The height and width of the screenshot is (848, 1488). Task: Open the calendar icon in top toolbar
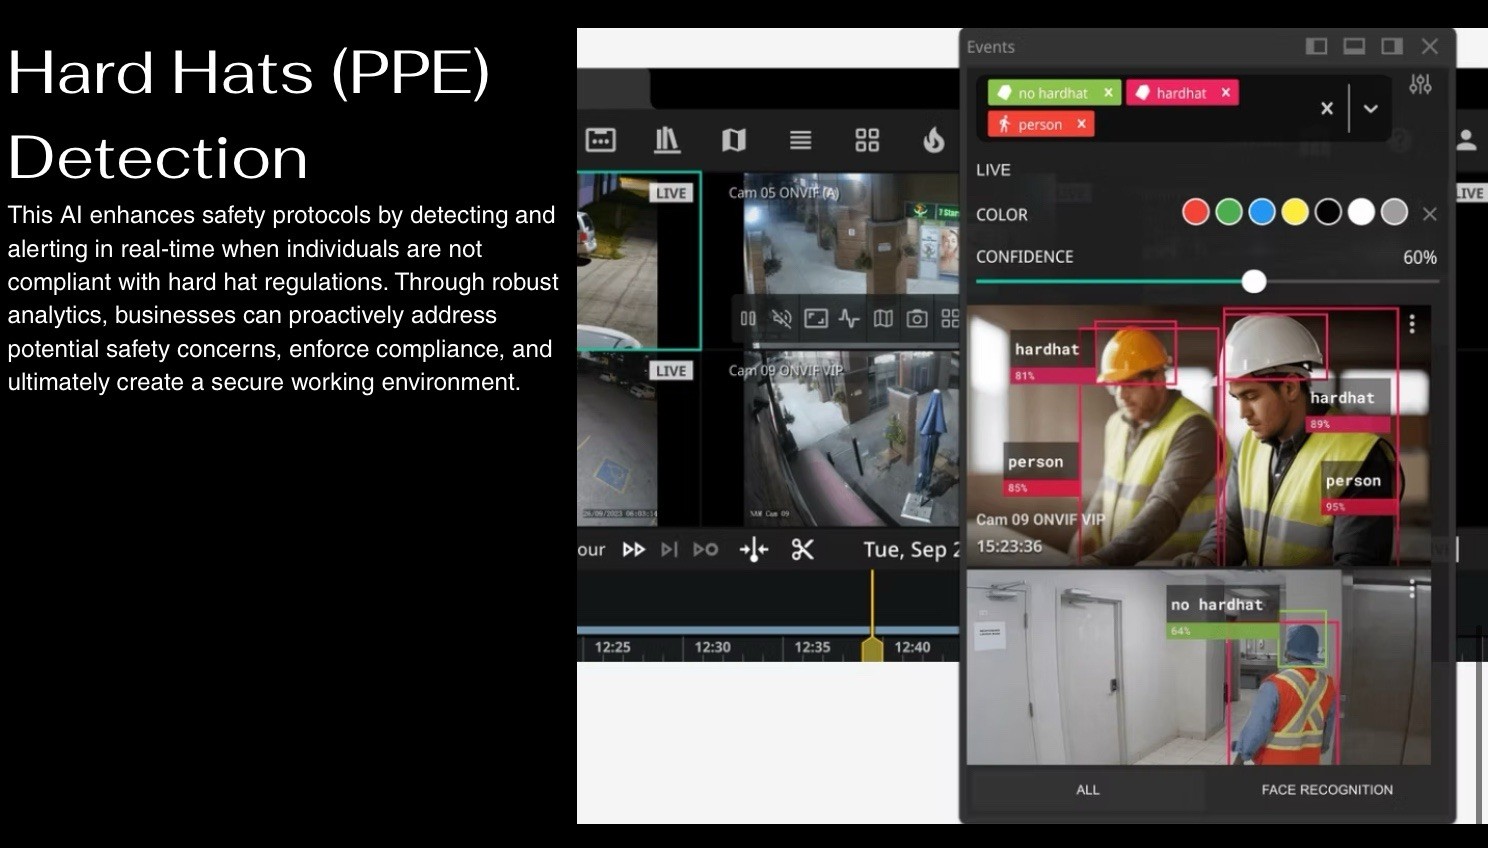(x=600, y=140)
